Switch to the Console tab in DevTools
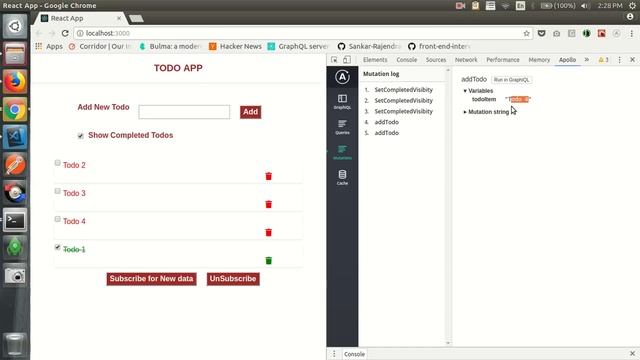640x360 pixels. coord(407,60)
